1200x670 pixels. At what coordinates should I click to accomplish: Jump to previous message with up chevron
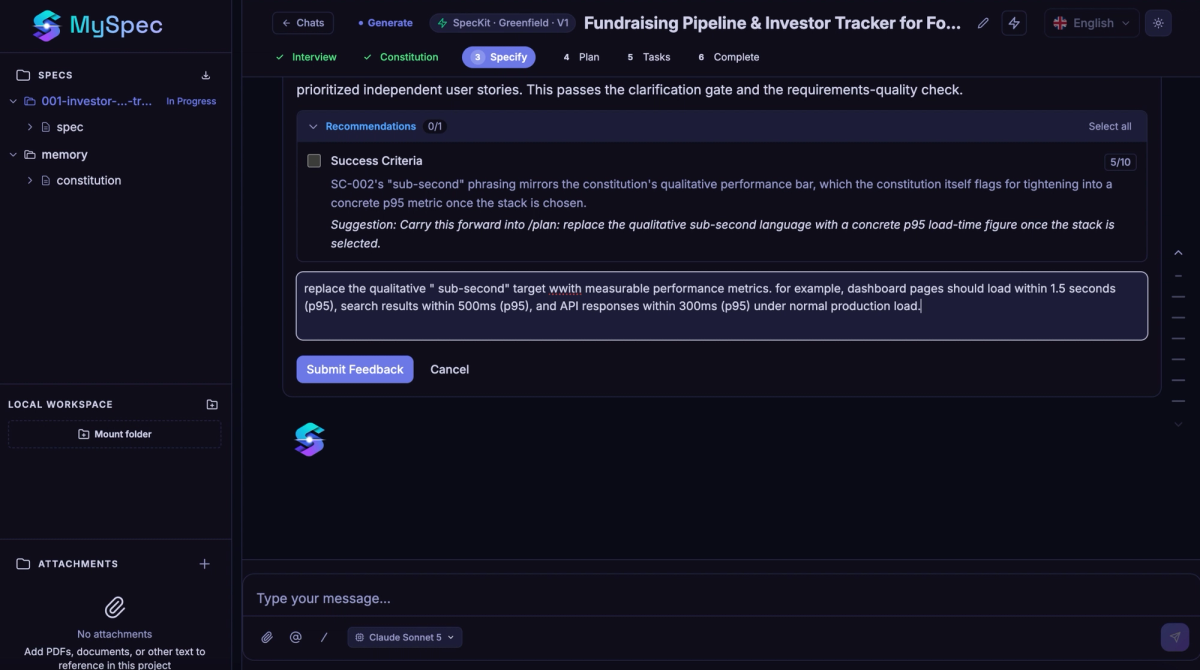pos(1178,253)
